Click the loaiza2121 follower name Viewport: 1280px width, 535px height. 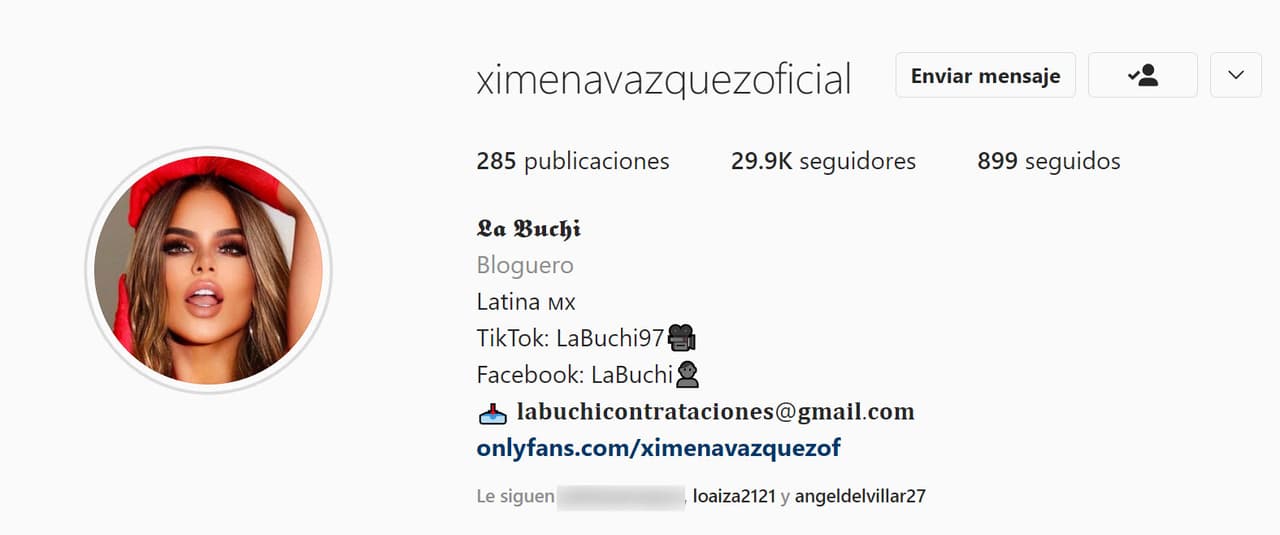coord(734,496)
